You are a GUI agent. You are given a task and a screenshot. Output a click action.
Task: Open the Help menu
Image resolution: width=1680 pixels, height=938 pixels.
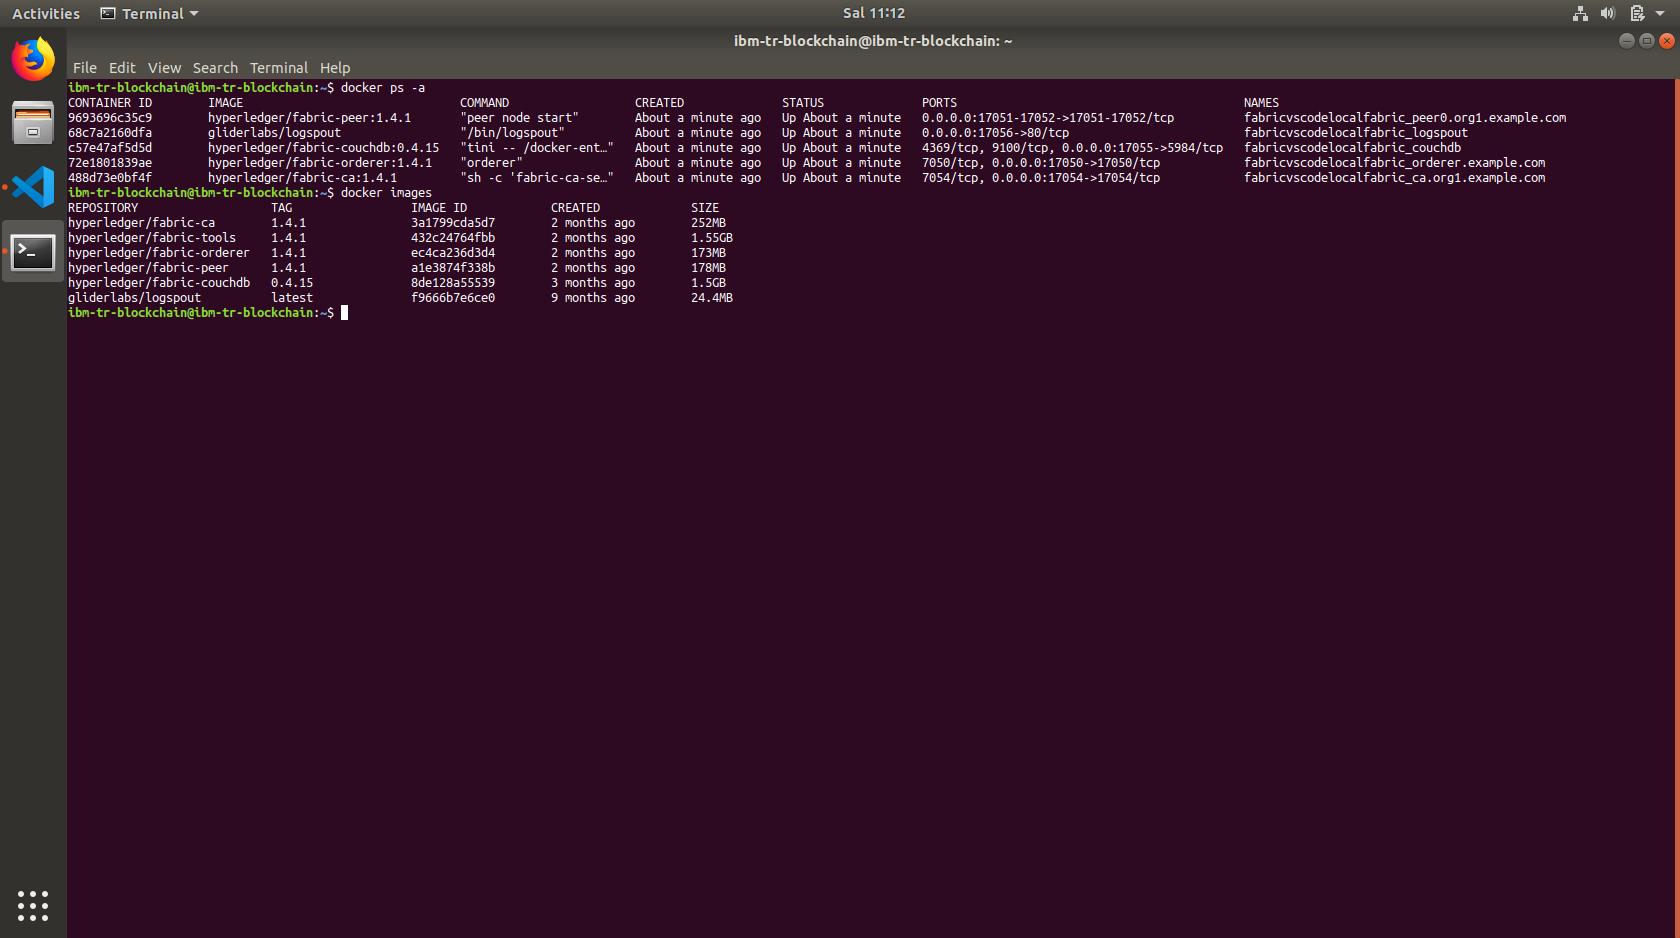click(x=335, y=68)
